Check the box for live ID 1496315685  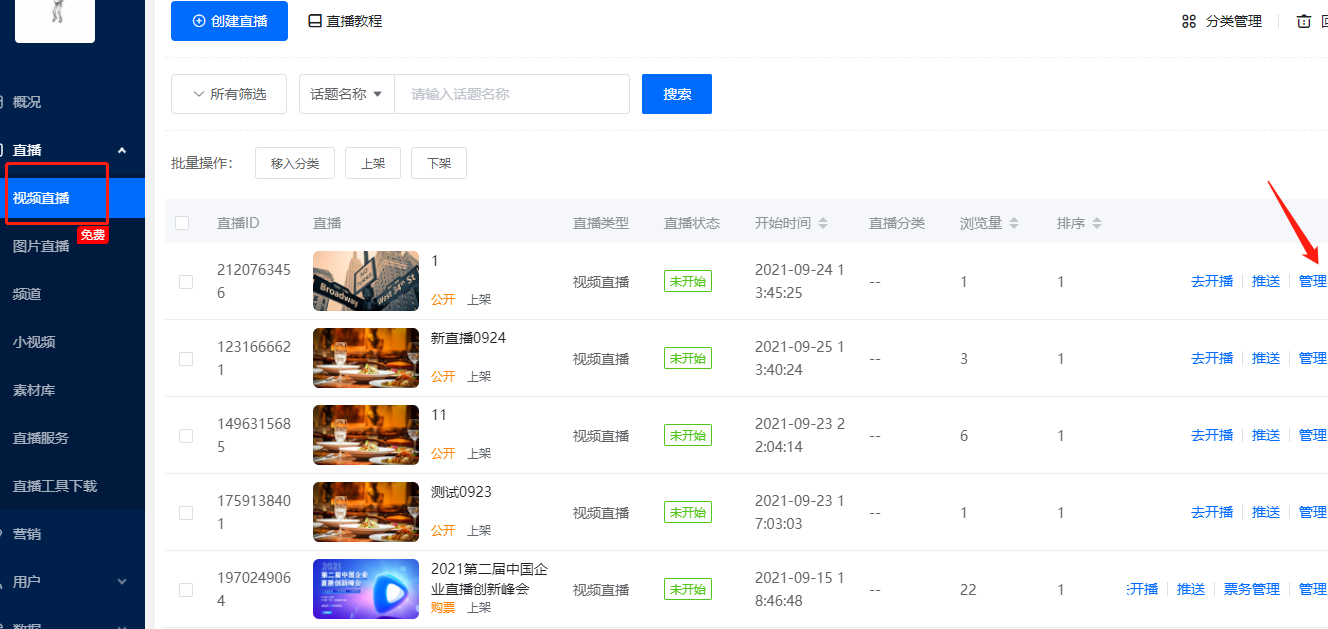click(x=186, y=436)
